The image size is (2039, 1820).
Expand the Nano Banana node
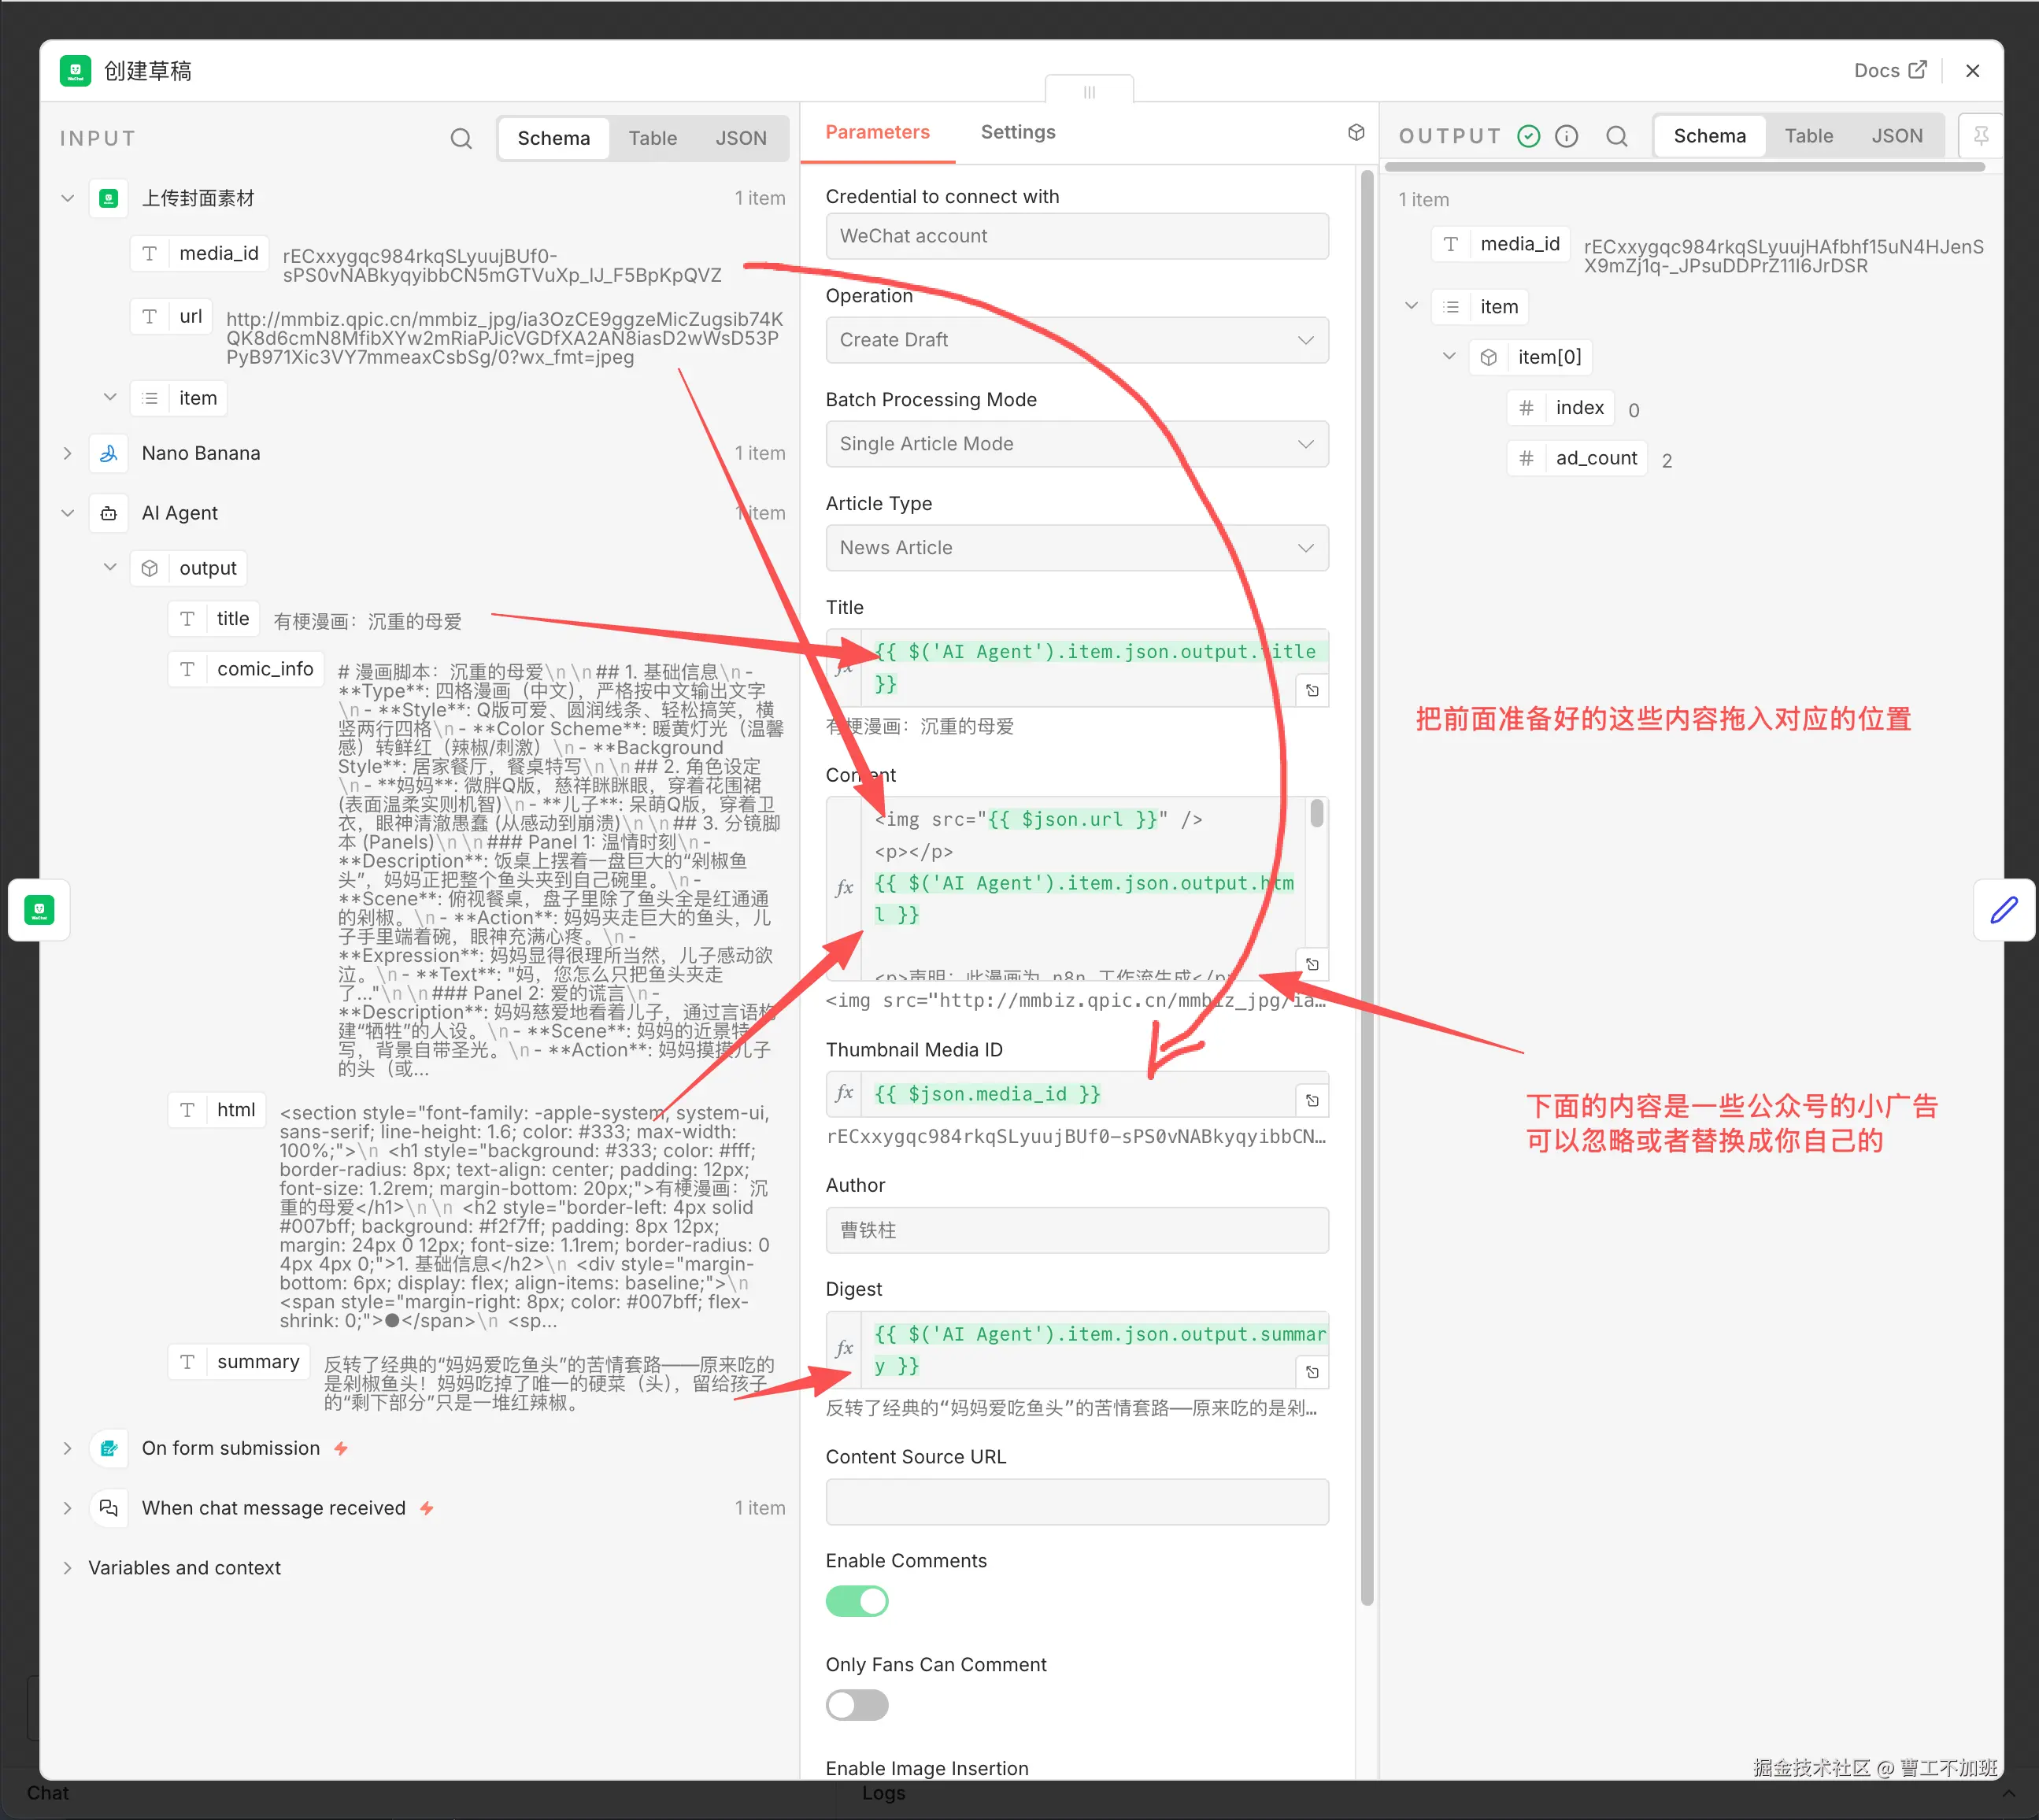[x=67, y=453]
